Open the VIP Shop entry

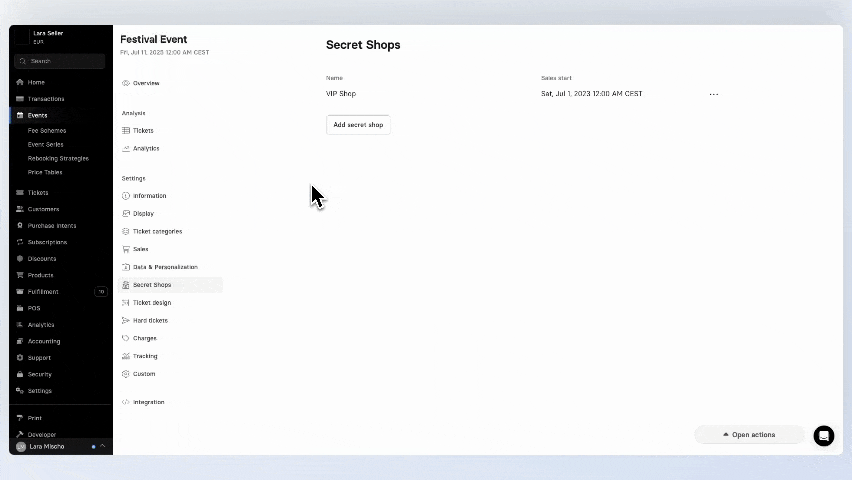(341, 94)
